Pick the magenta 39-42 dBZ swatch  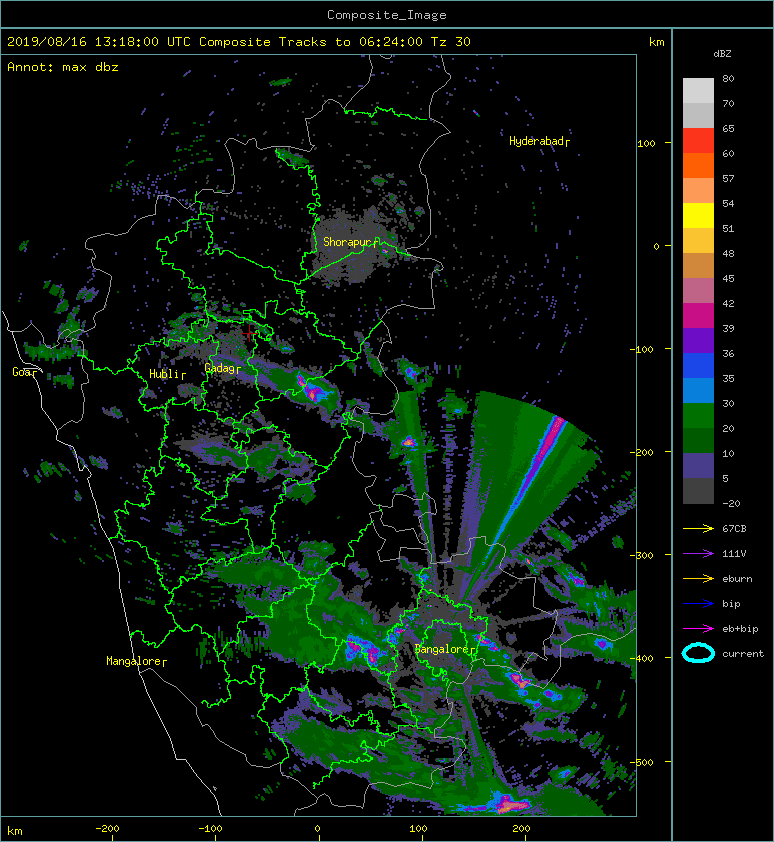click(698, 315)
